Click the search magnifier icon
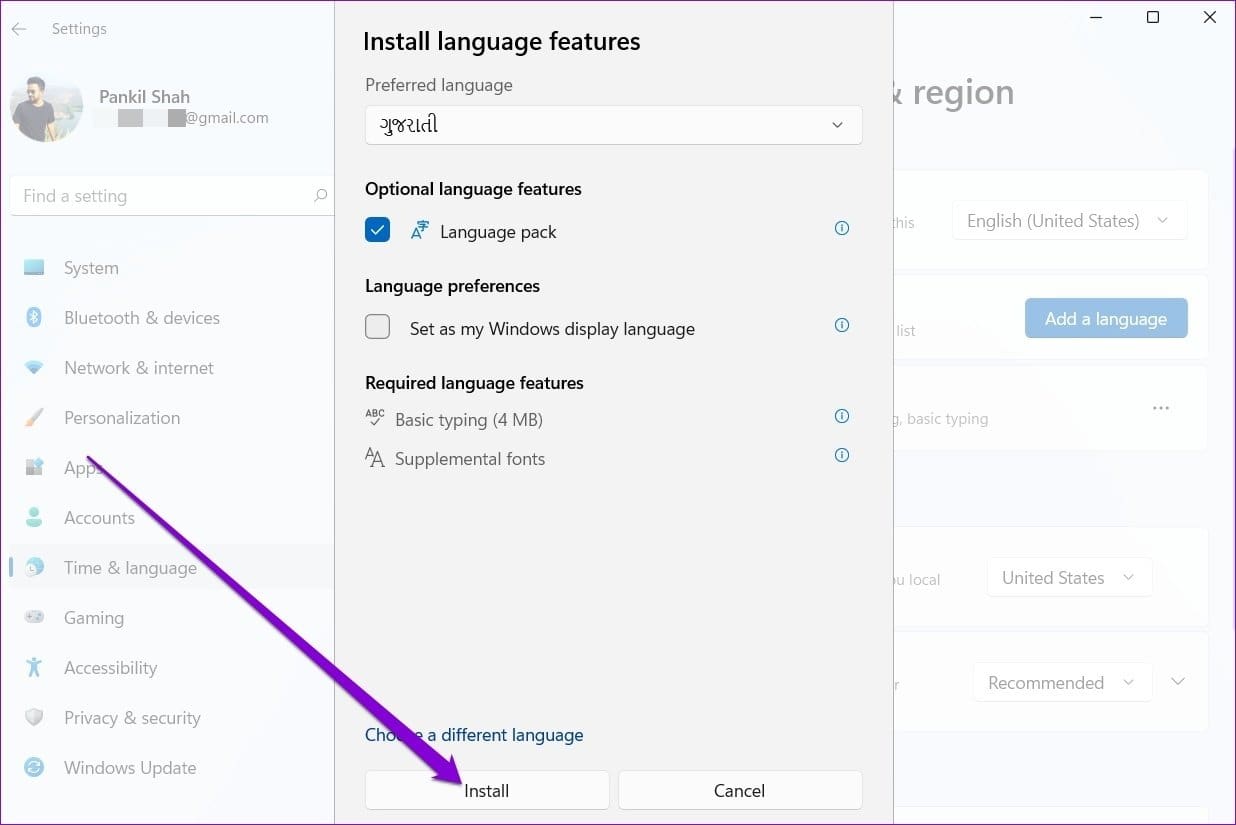The height and width of the screenshot is (825, 1236). pos(320,196)
